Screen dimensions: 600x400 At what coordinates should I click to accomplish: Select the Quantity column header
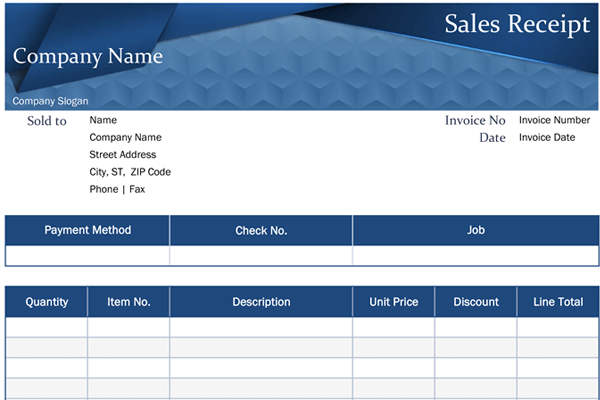pyautogui.click(x=47, y=301)
